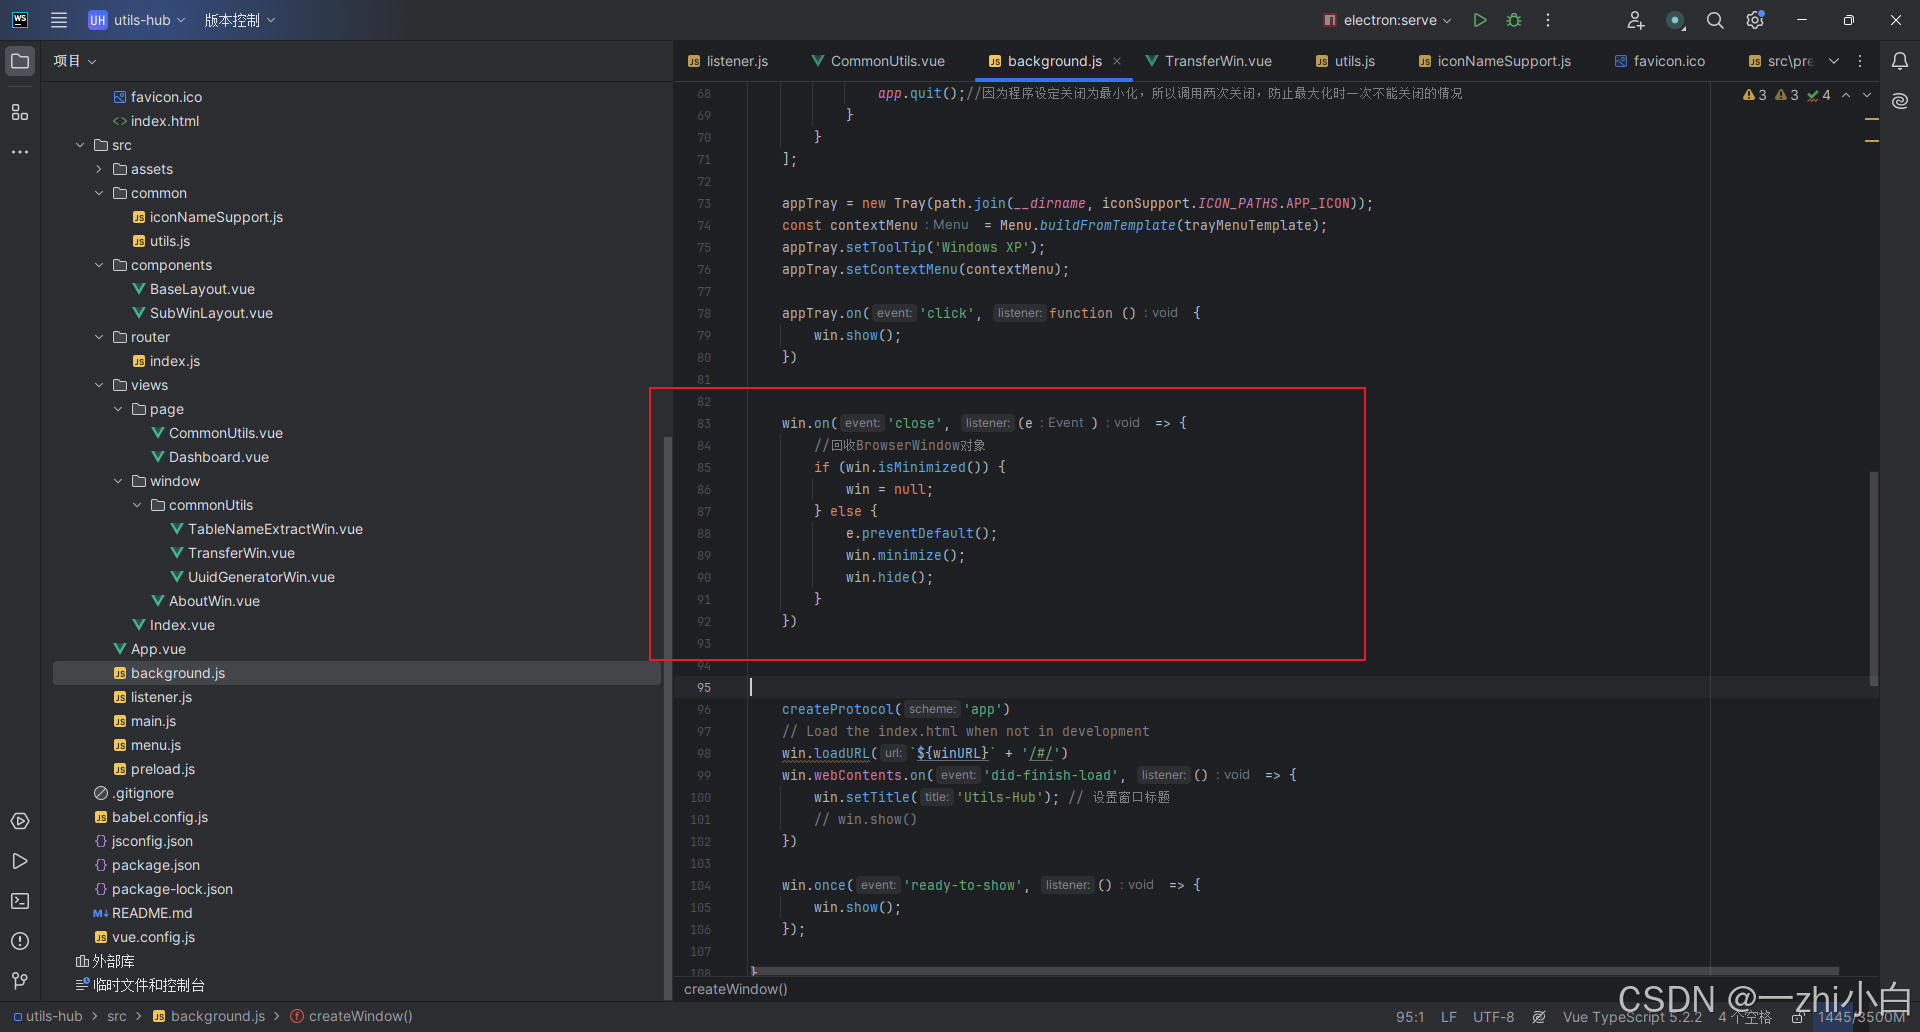Screen dimensions: 1920x1032
Task: Expand the assets folder
Action: [99, 169]
